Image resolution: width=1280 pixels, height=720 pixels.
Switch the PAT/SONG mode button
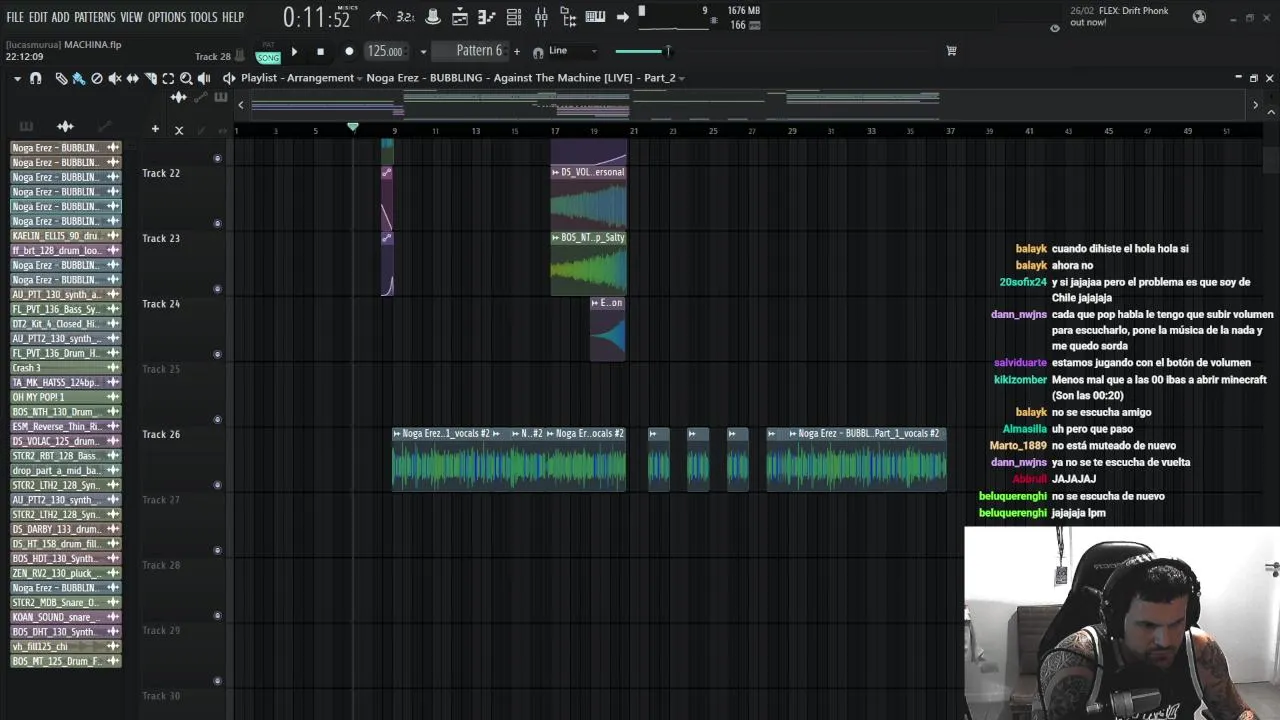268,53
